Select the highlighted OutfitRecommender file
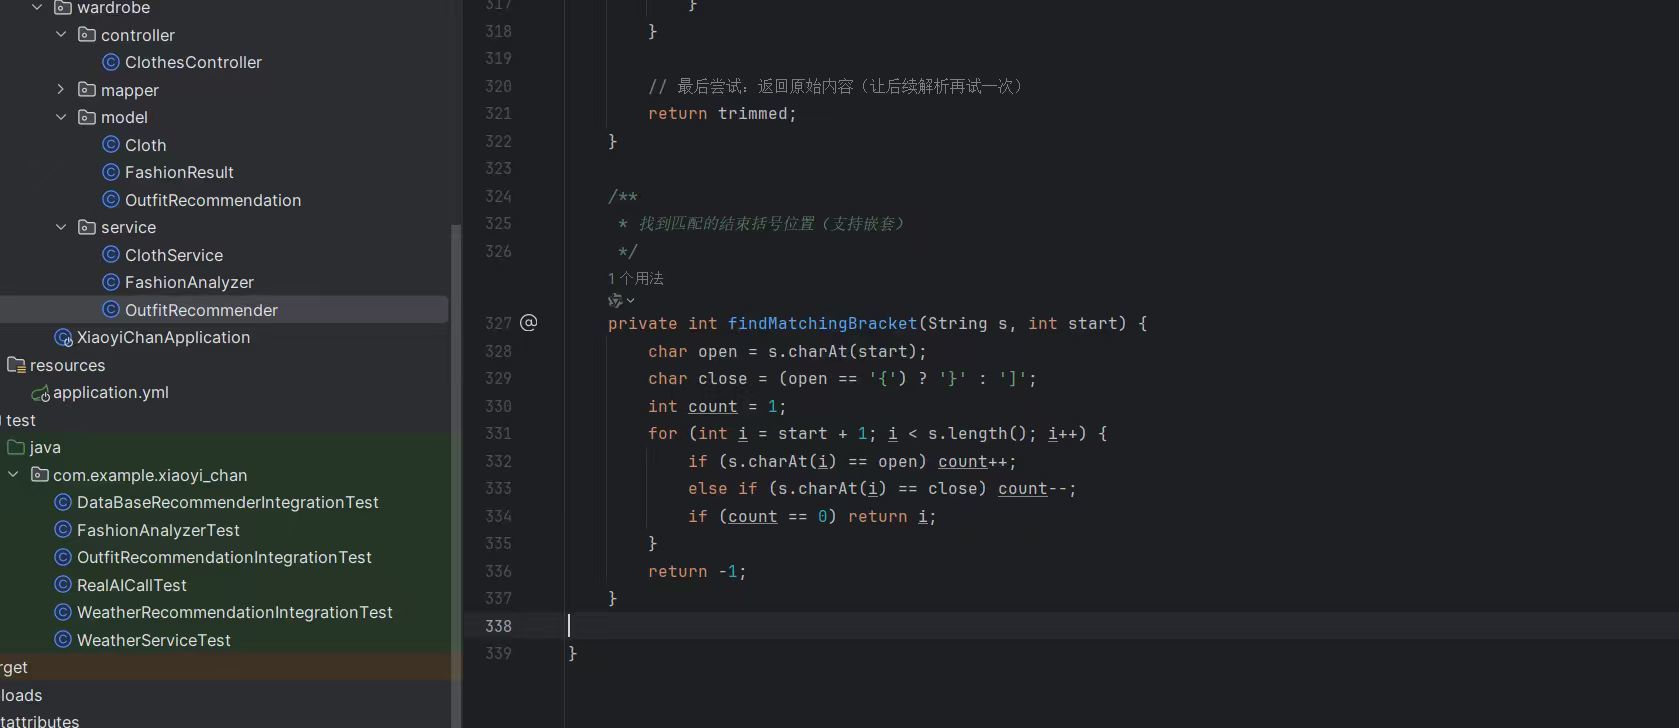The width and height of the screenshot is (1679, 728). pos(201,310)
